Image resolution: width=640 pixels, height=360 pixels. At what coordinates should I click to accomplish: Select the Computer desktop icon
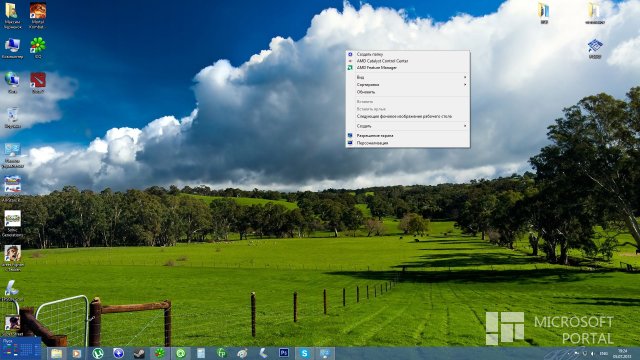pyautogui.click(x=12, y=48)
